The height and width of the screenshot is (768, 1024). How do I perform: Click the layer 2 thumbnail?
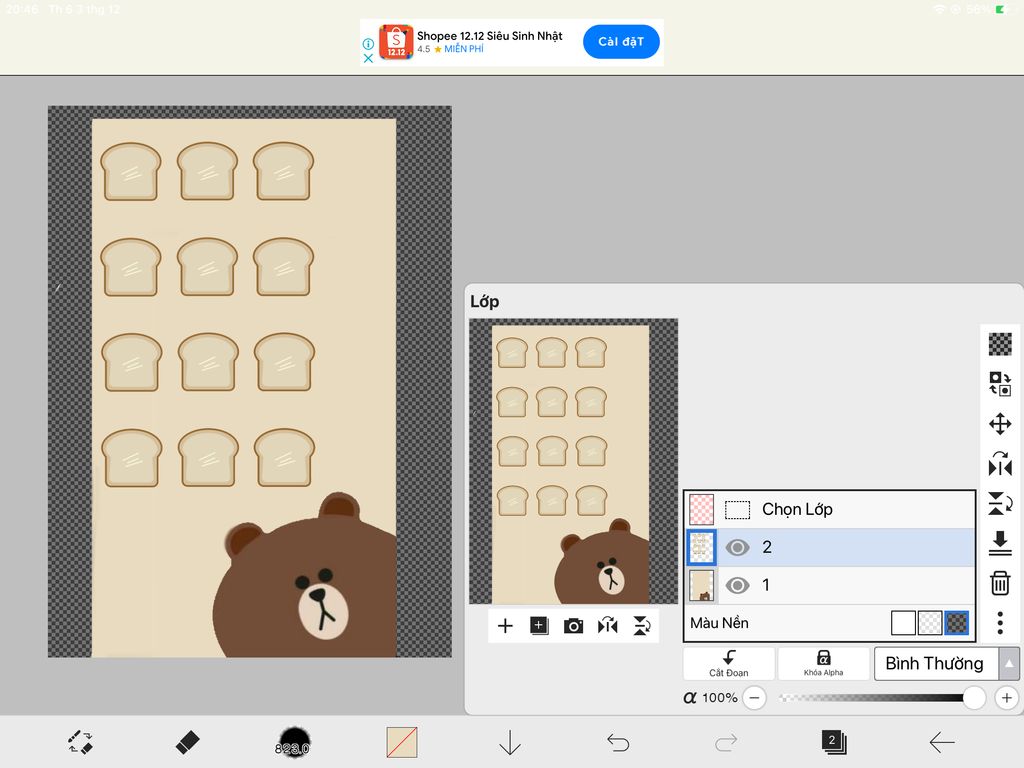pyautogui.click(x=701, y=547)
